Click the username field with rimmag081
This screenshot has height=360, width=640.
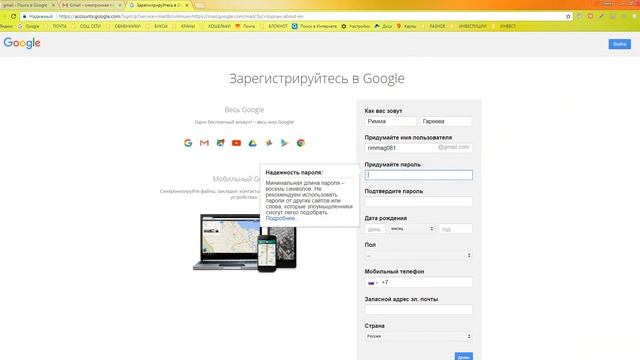(418, 148)
